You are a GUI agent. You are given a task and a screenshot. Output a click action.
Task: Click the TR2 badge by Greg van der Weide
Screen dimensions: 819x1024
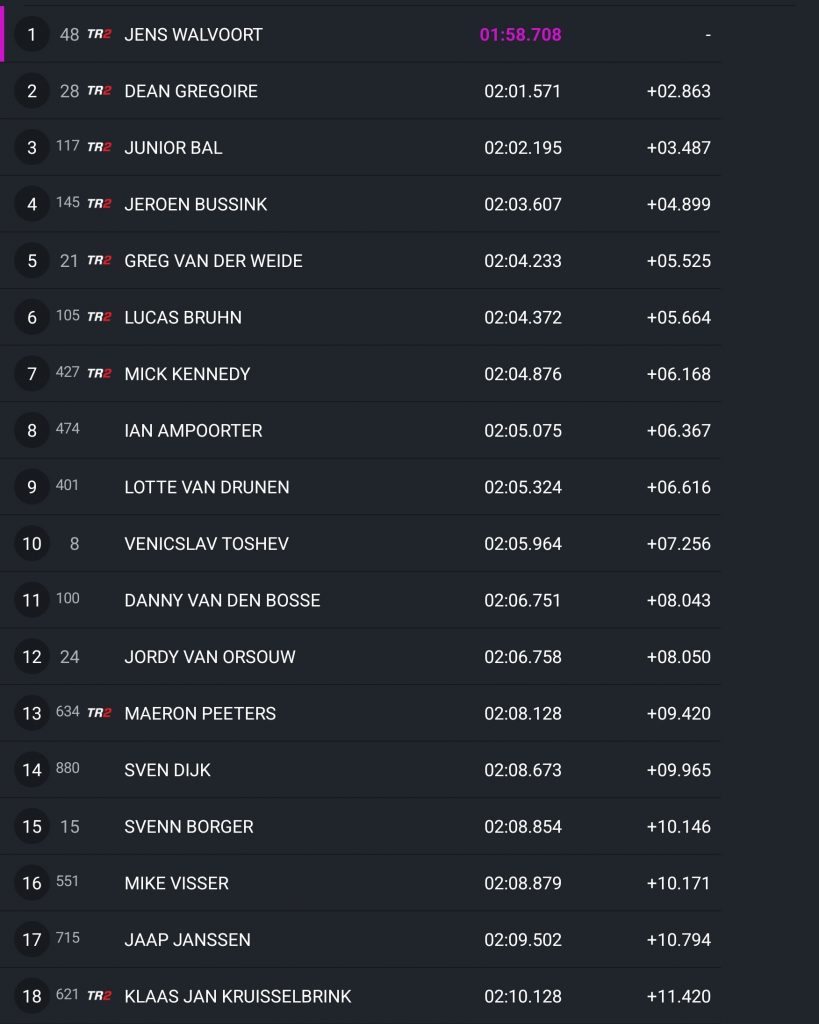click(x=99, y=260)
